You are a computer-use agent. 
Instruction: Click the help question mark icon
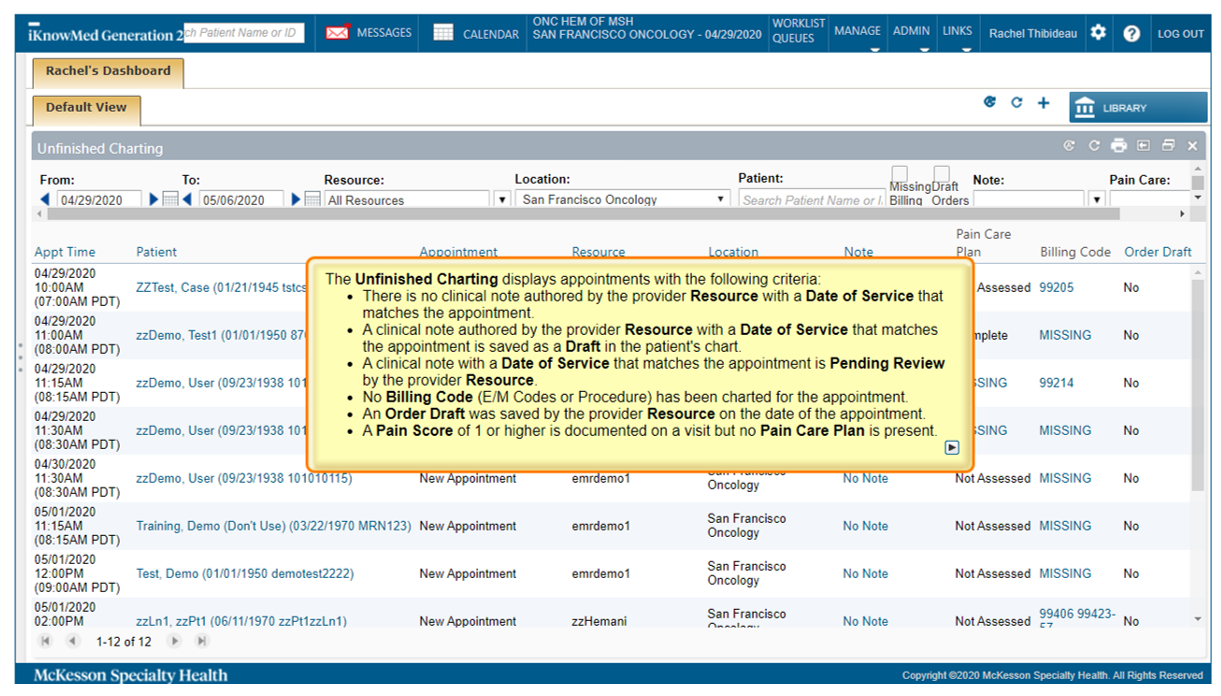pyautogui.click(x=1131, y=33)
